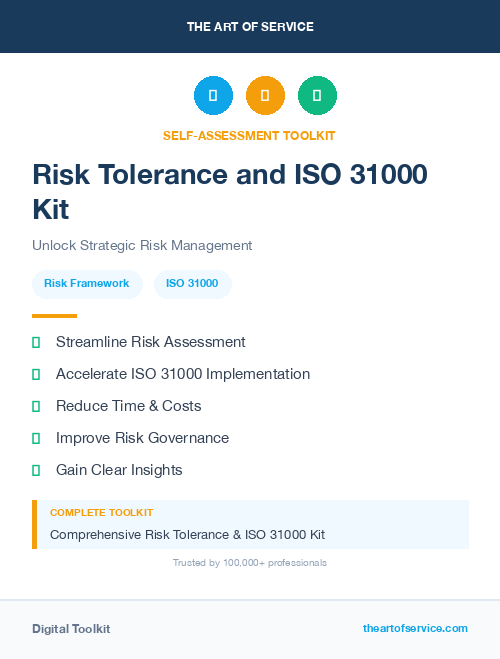The image size is (500, 659).
Task: Click the SELF-ASSESSMENT TOOLKIT label
Action: coord(249,136)
